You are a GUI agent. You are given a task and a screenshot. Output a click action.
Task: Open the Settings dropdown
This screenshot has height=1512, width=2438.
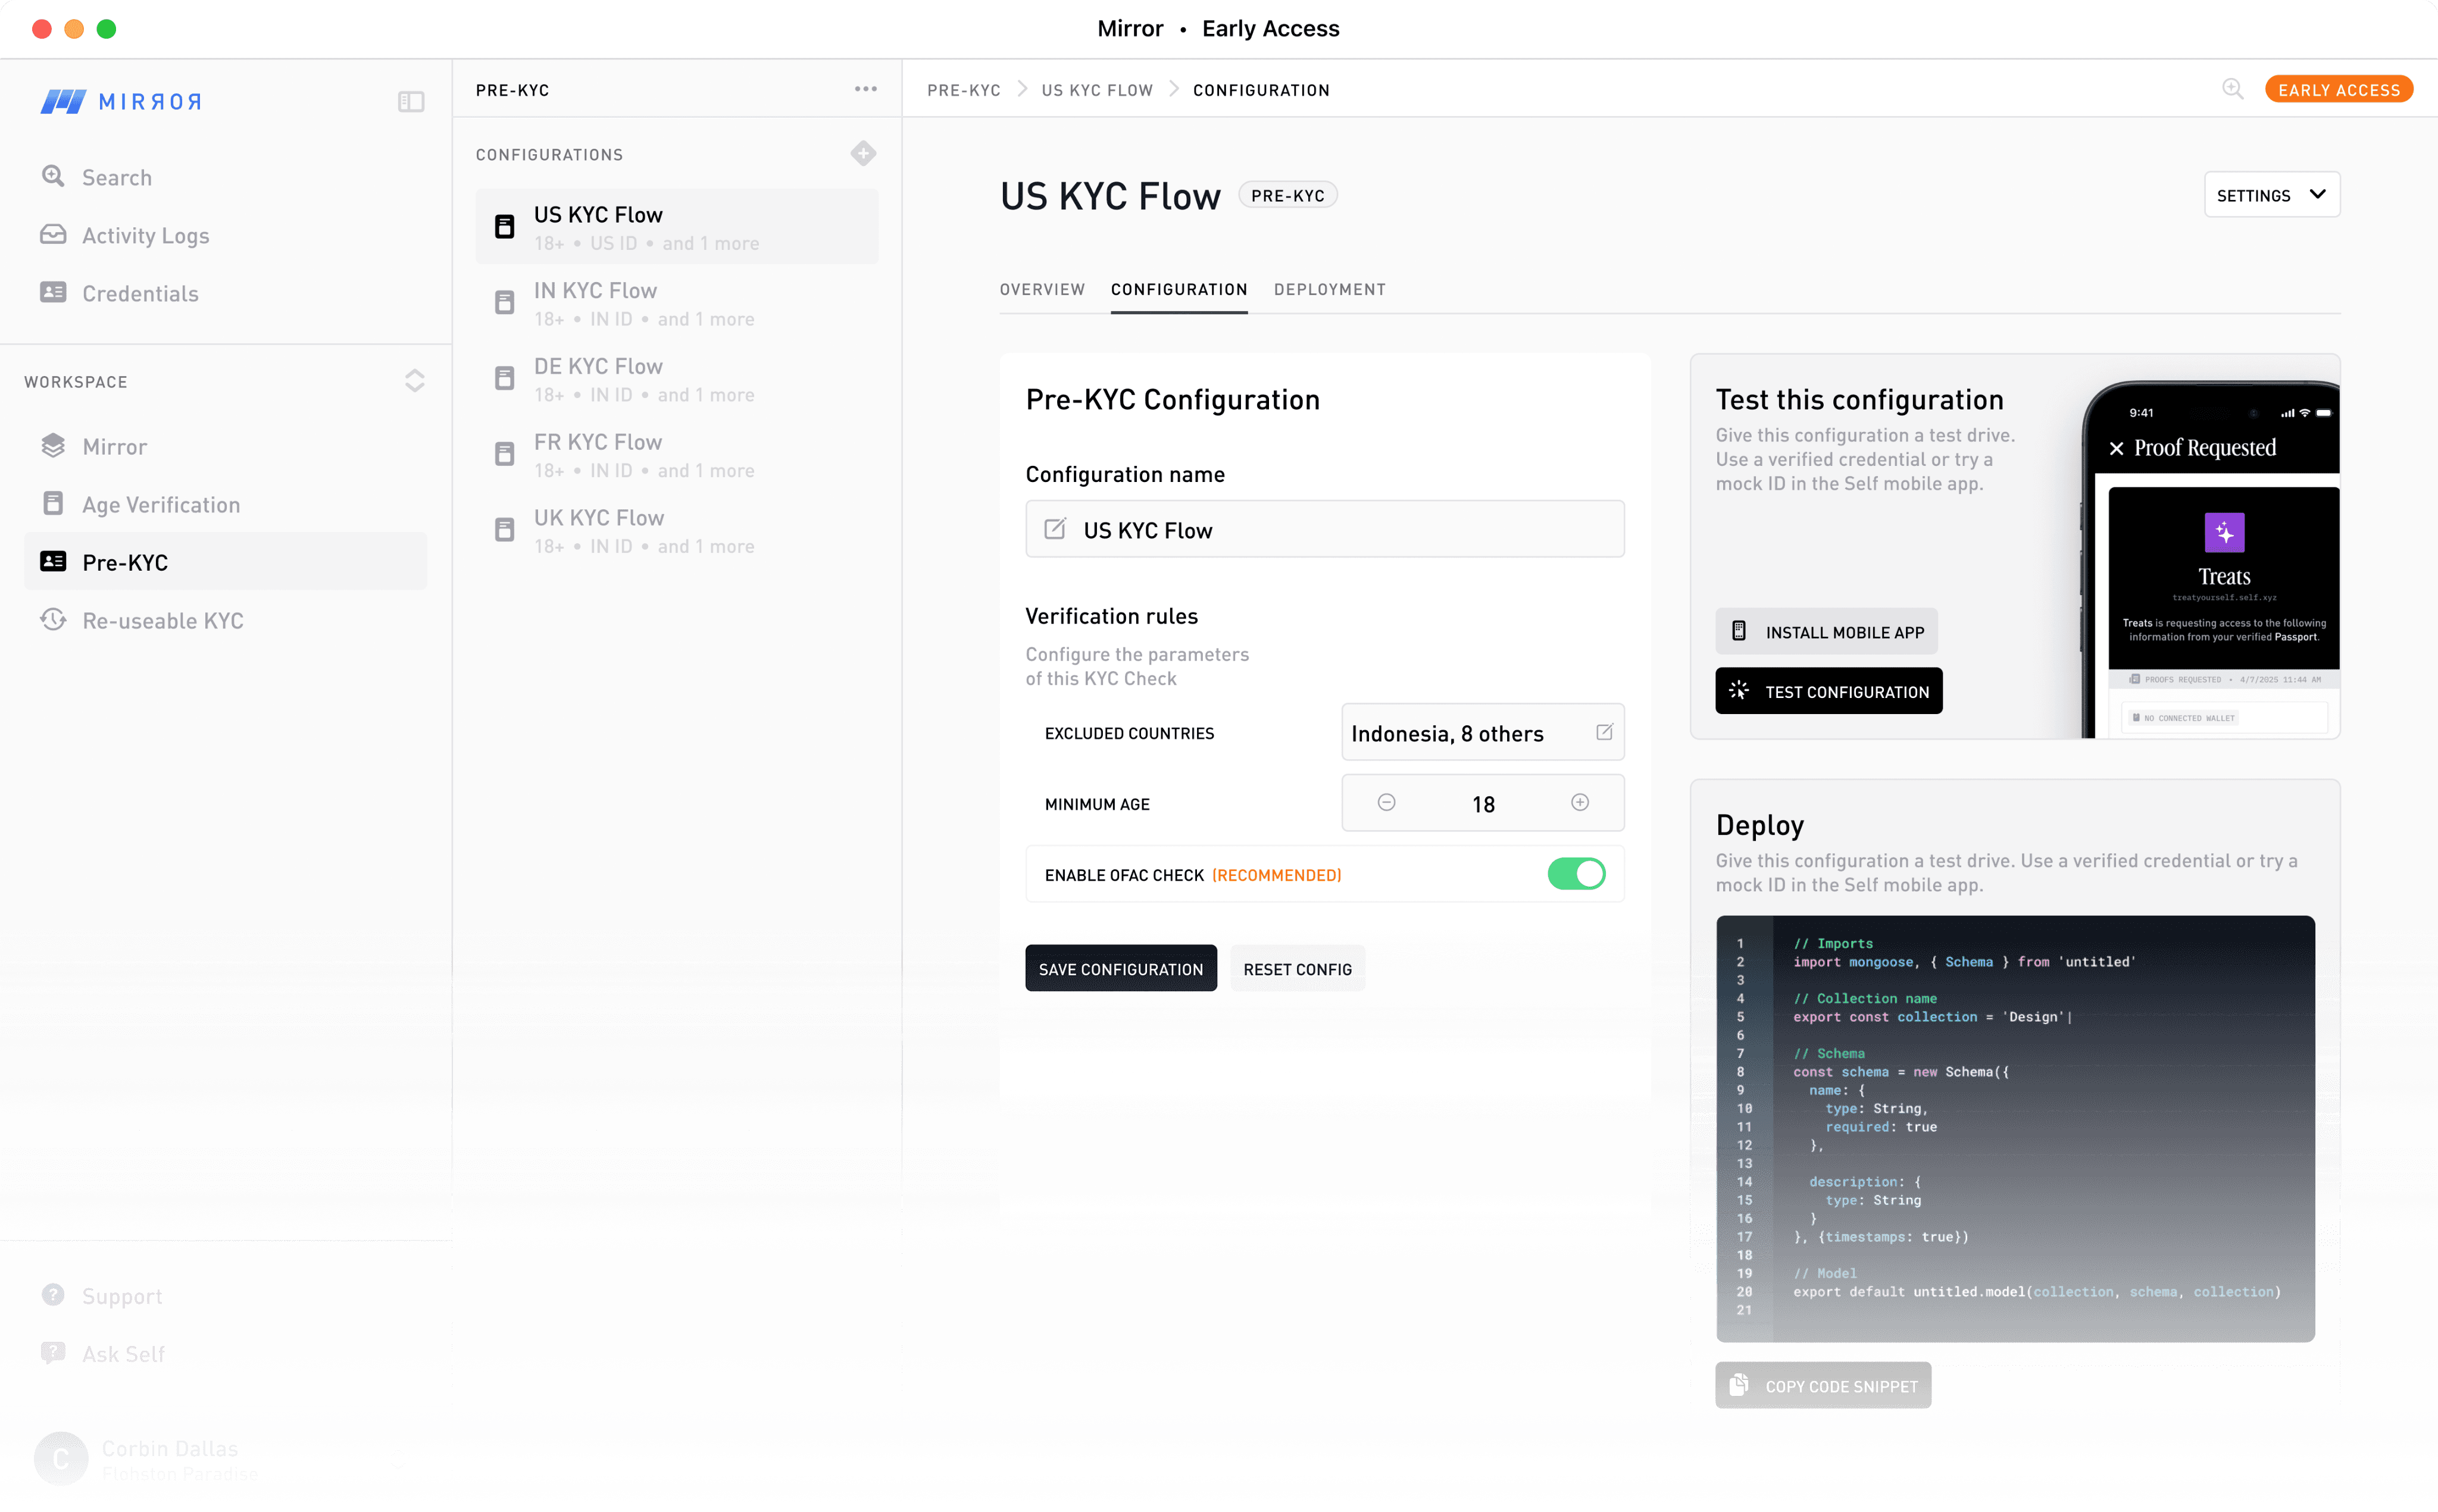[2271, 195]
